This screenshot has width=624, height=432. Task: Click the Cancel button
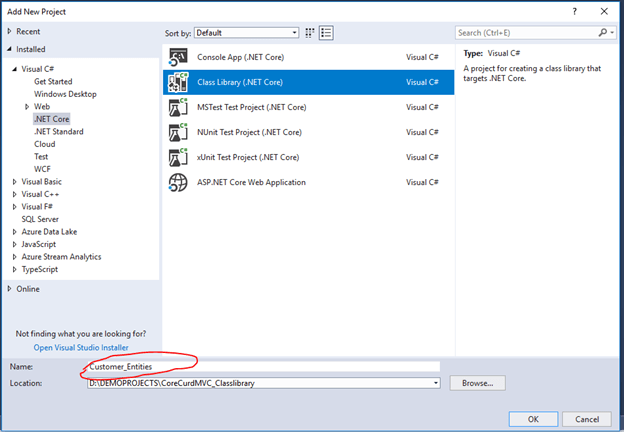click(x=587, y=419)
